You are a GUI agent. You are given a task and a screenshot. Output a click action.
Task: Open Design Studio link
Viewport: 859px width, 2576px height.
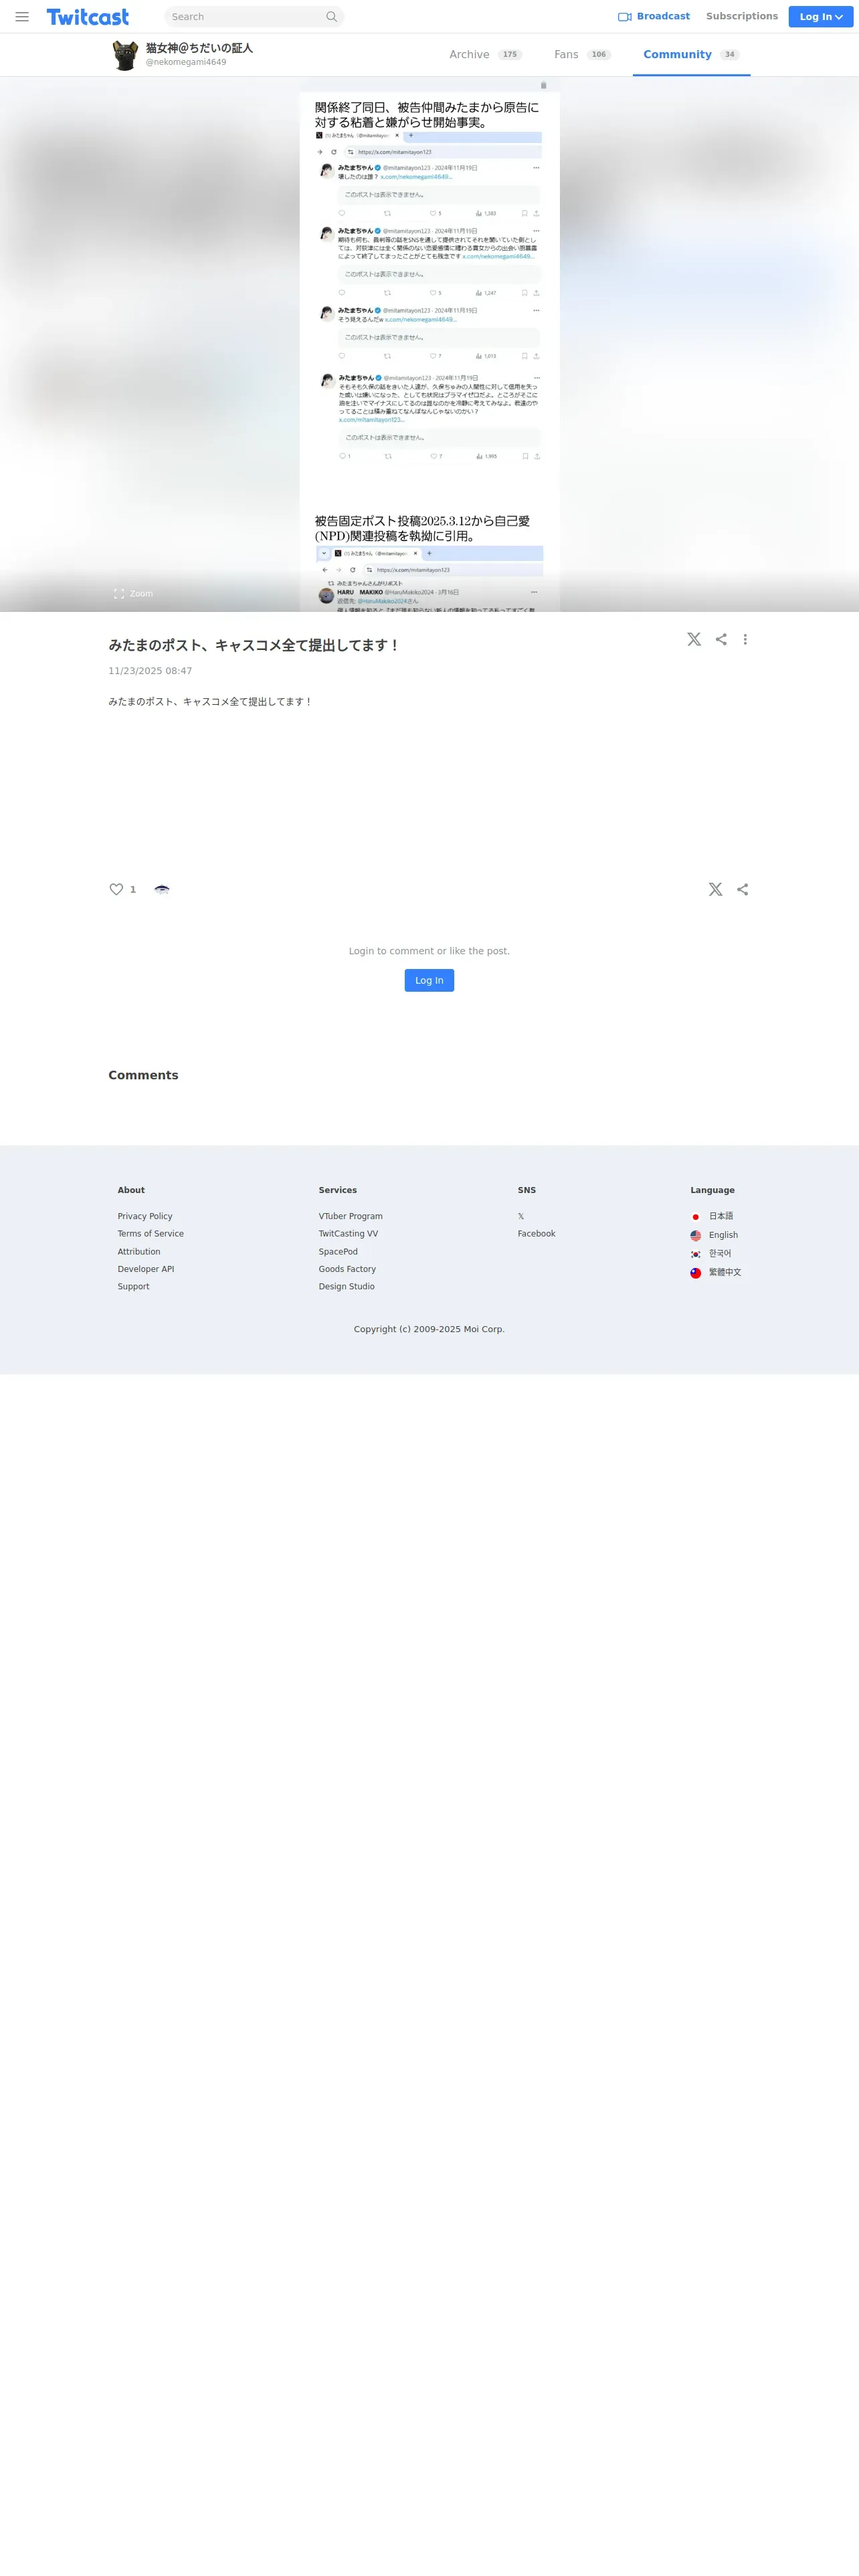pos(346,1287)
